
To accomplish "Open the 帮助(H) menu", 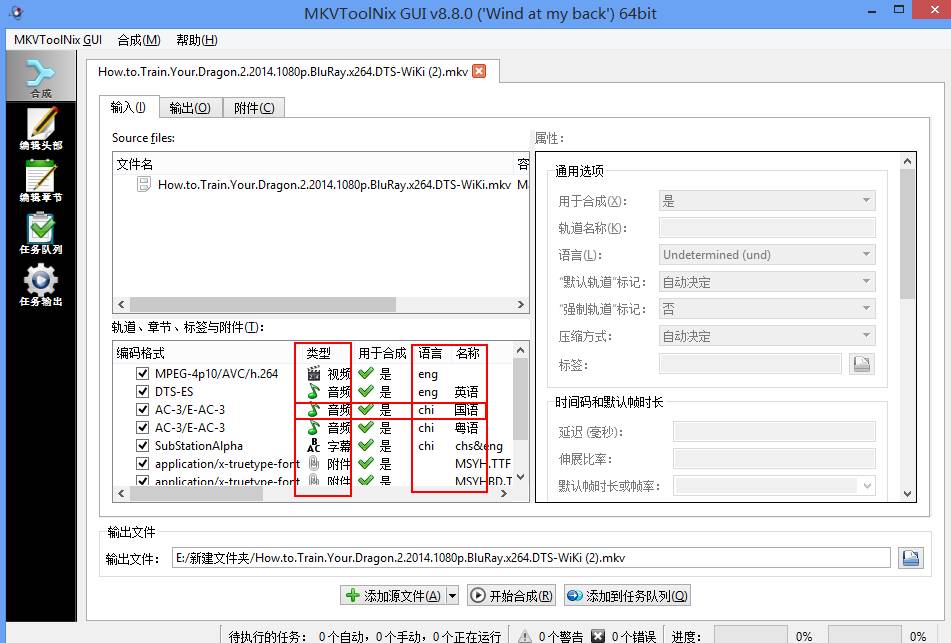I will point(197,40).
